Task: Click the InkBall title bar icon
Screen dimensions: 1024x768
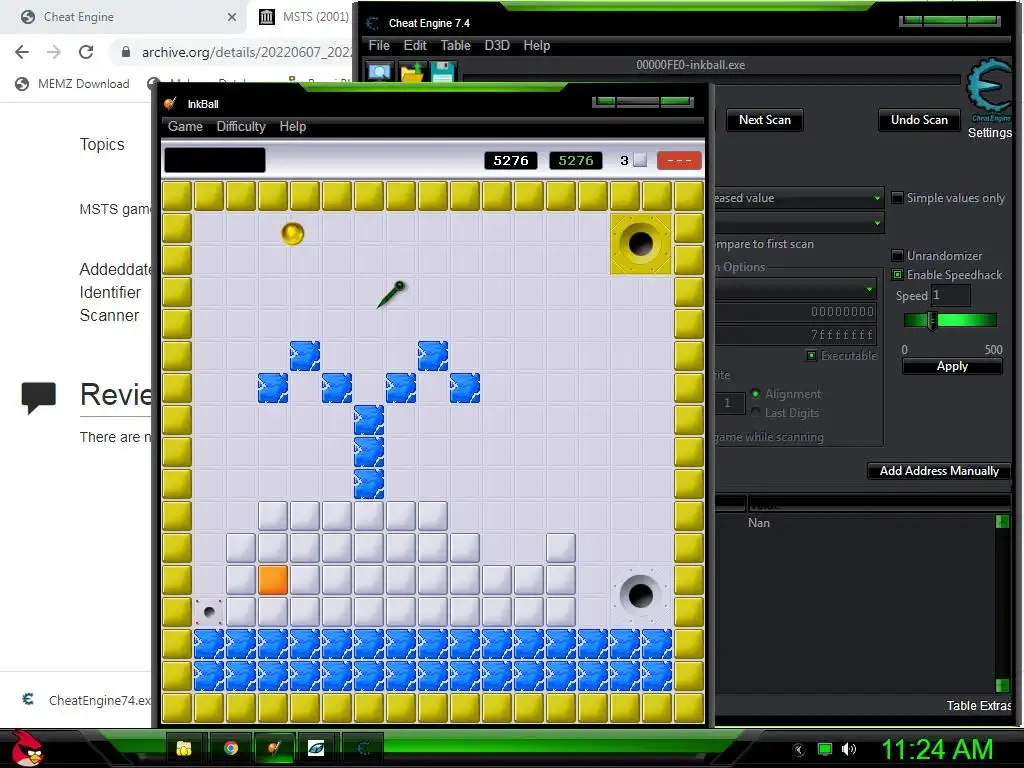Action: [x=170, y=103]
